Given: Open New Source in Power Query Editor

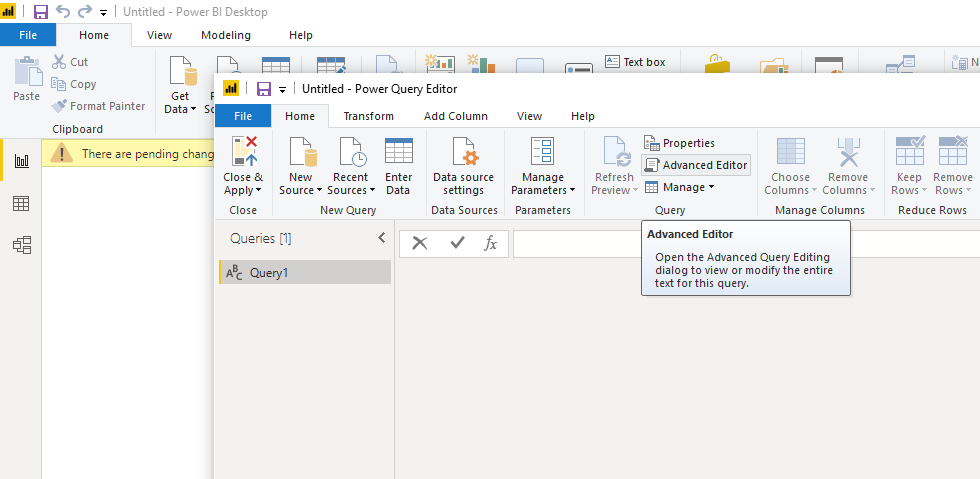Looking at the screenshot, I should pyautogui.click(x=300, y=166).
